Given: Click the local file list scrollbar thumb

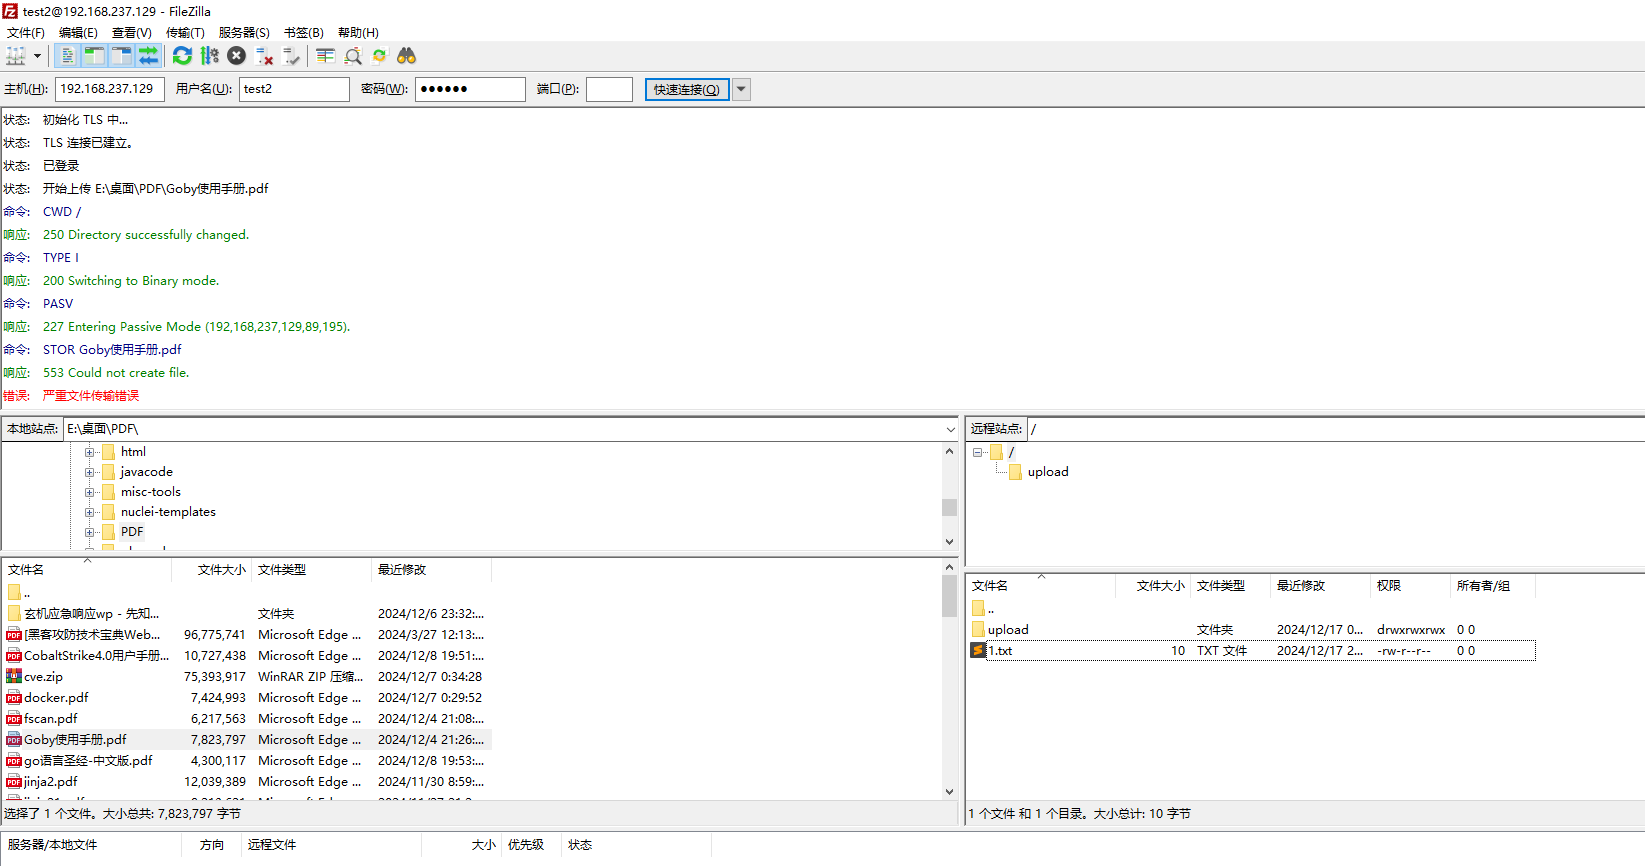Looking at the screenshot, I should [x=949, y=596].
